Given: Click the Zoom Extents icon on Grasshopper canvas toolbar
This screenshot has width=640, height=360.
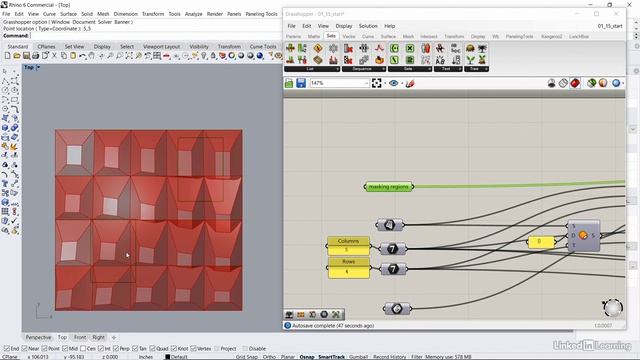Looking at the screenshot, I should pos(376,83).
